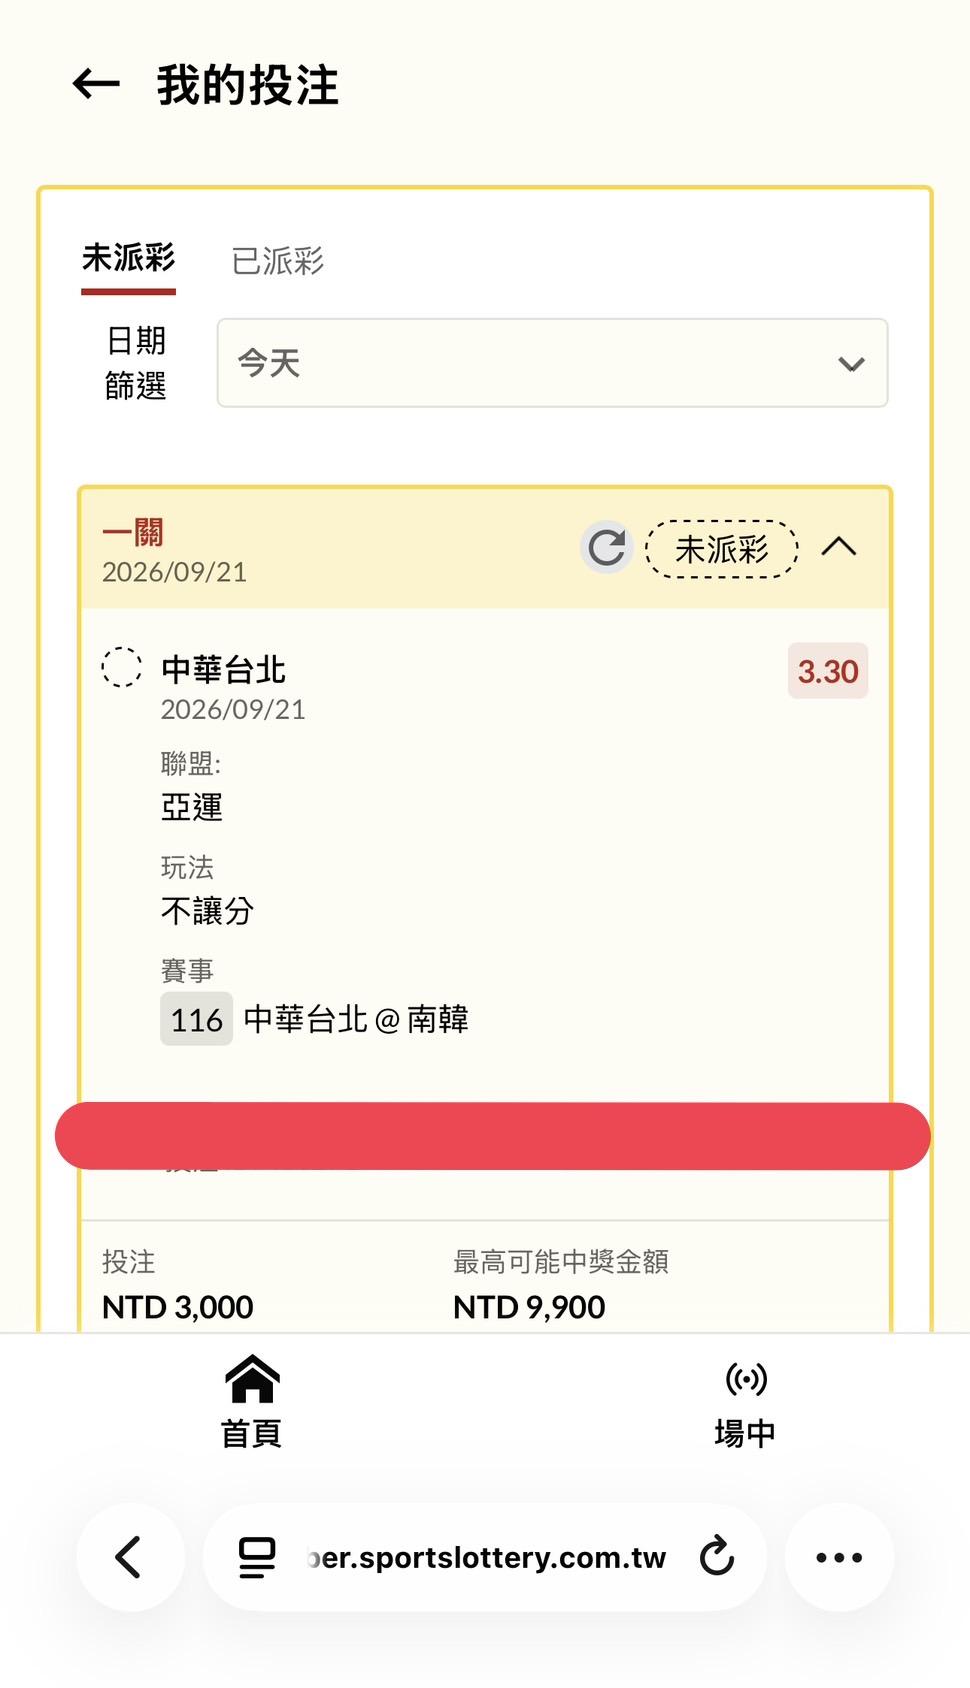
Task: Open the 今天 date filter dropdown
Action: pos(552,363)
